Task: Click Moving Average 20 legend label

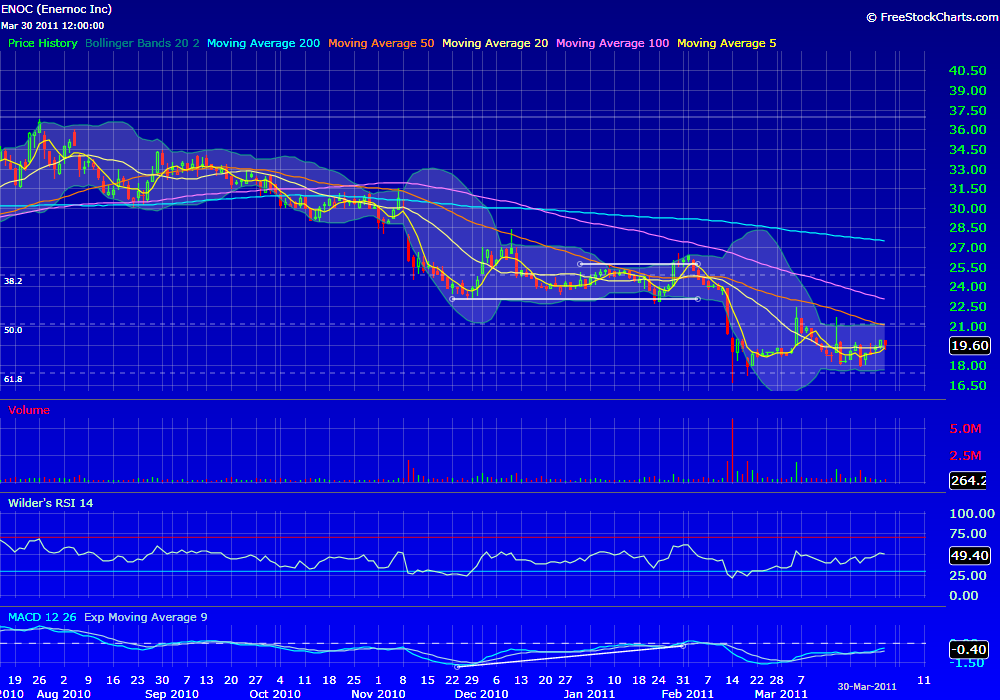Action: [495, 43]
